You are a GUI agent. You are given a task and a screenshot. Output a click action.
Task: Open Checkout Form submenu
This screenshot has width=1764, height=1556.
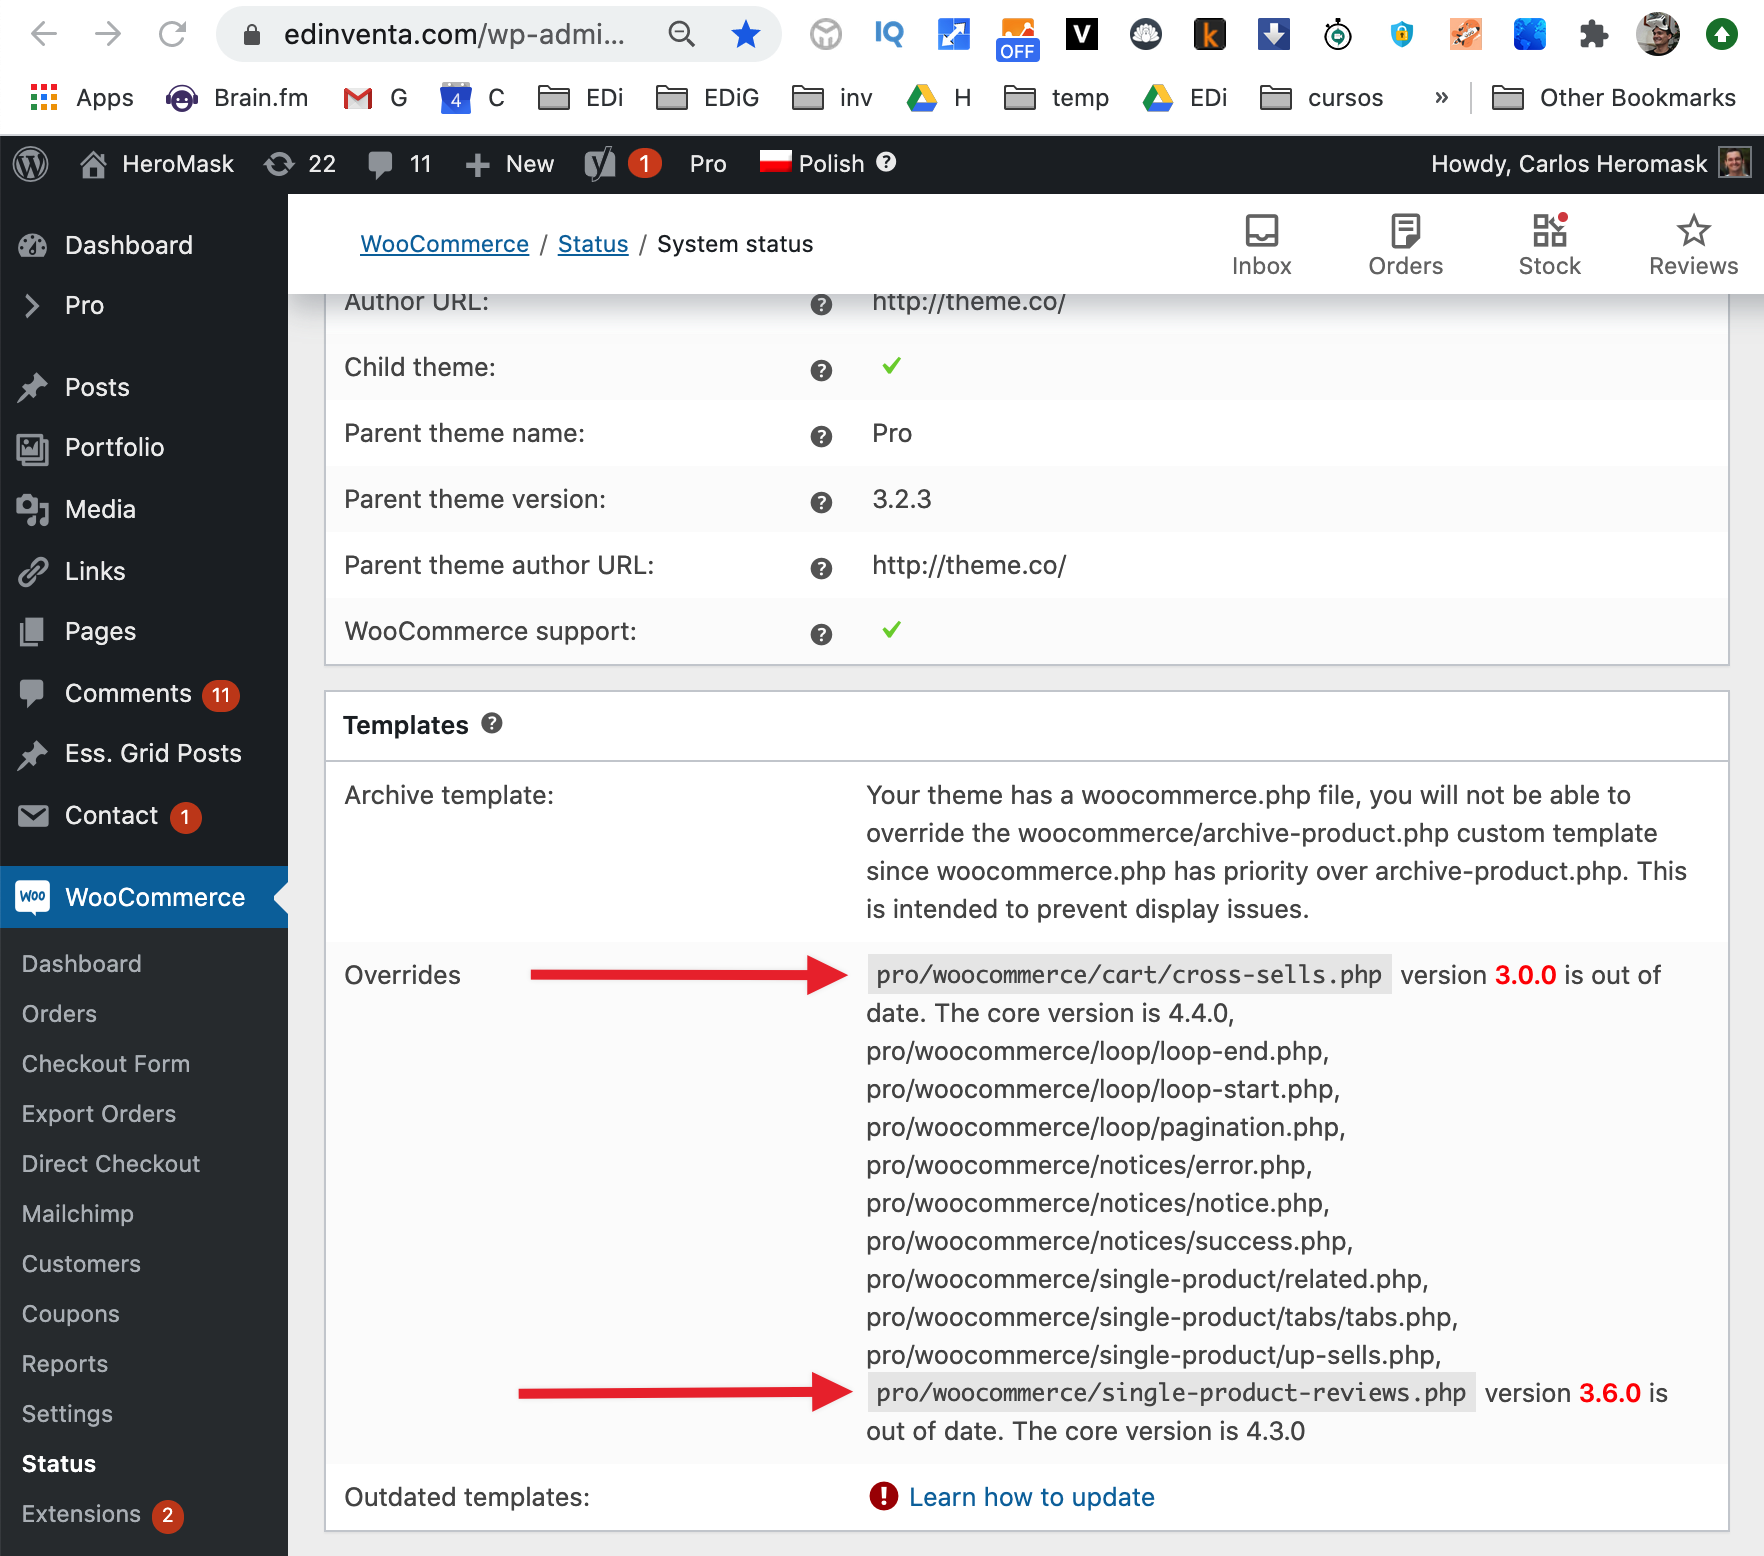(x=106, y=1063)
